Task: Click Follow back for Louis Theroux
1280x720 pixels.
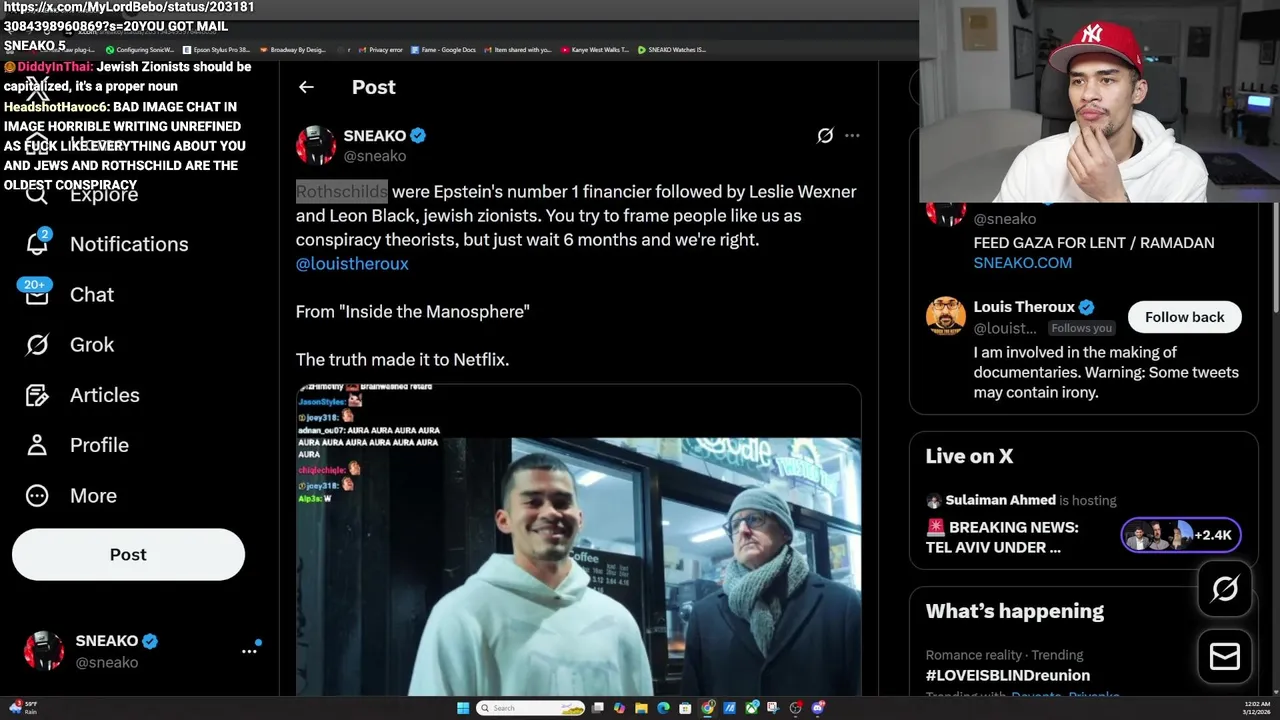Action: click(x=1184, y=317)
